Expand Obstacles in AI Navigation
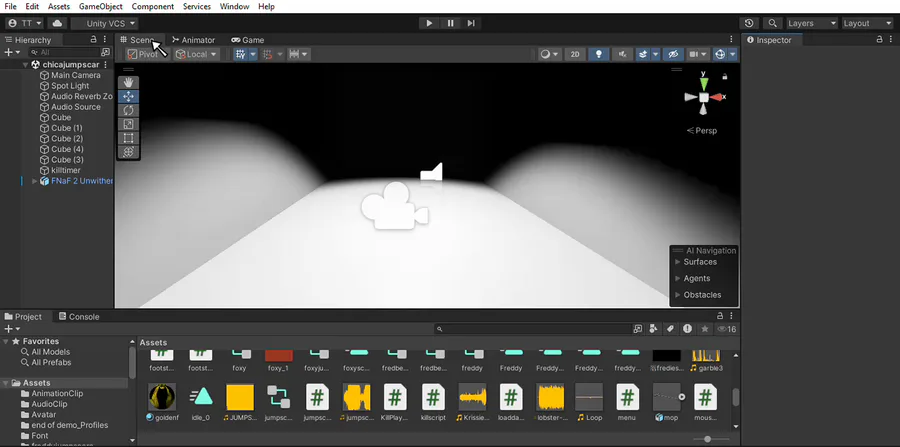 click(678, 295)
